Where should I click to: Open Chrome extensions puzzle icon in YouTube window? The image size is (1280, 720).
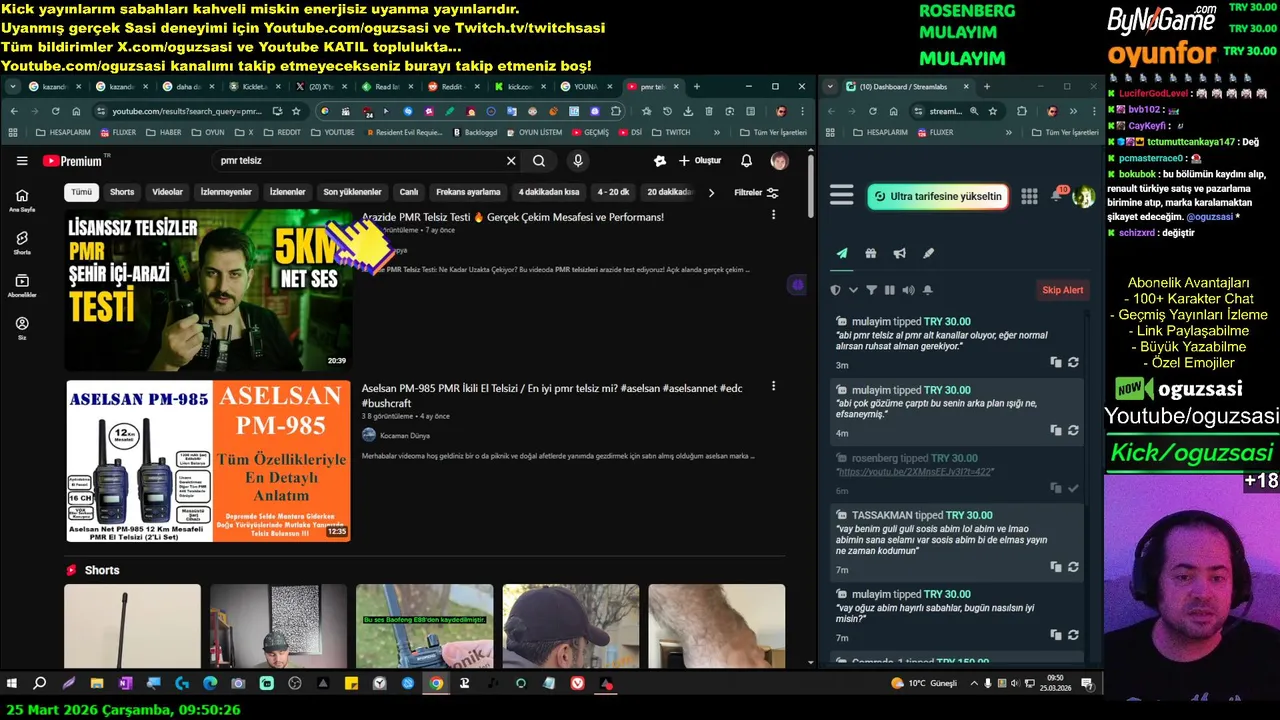click(616, 111)
